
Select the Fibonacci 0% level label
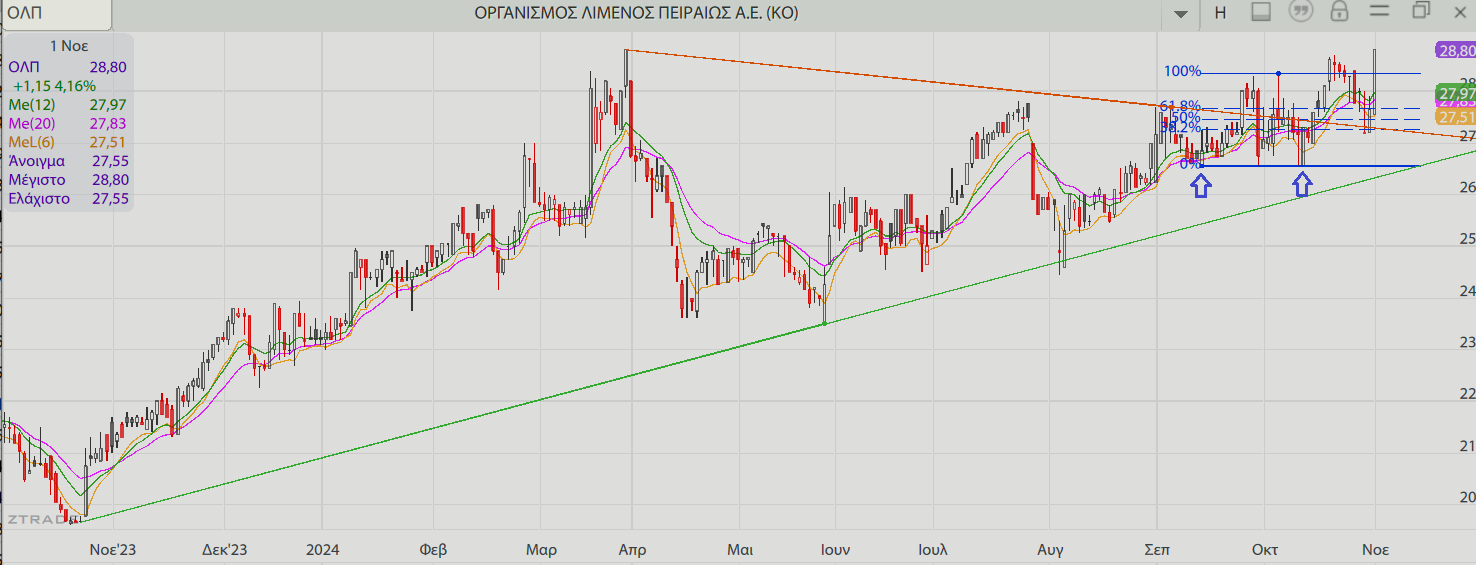[1190, 163]
